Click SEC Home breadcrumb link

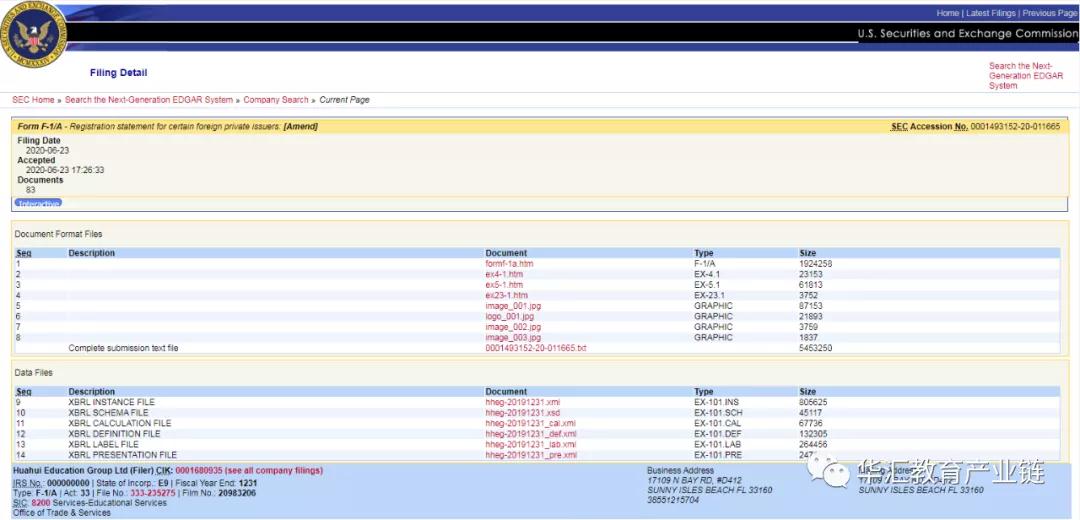tap(33, 100)
